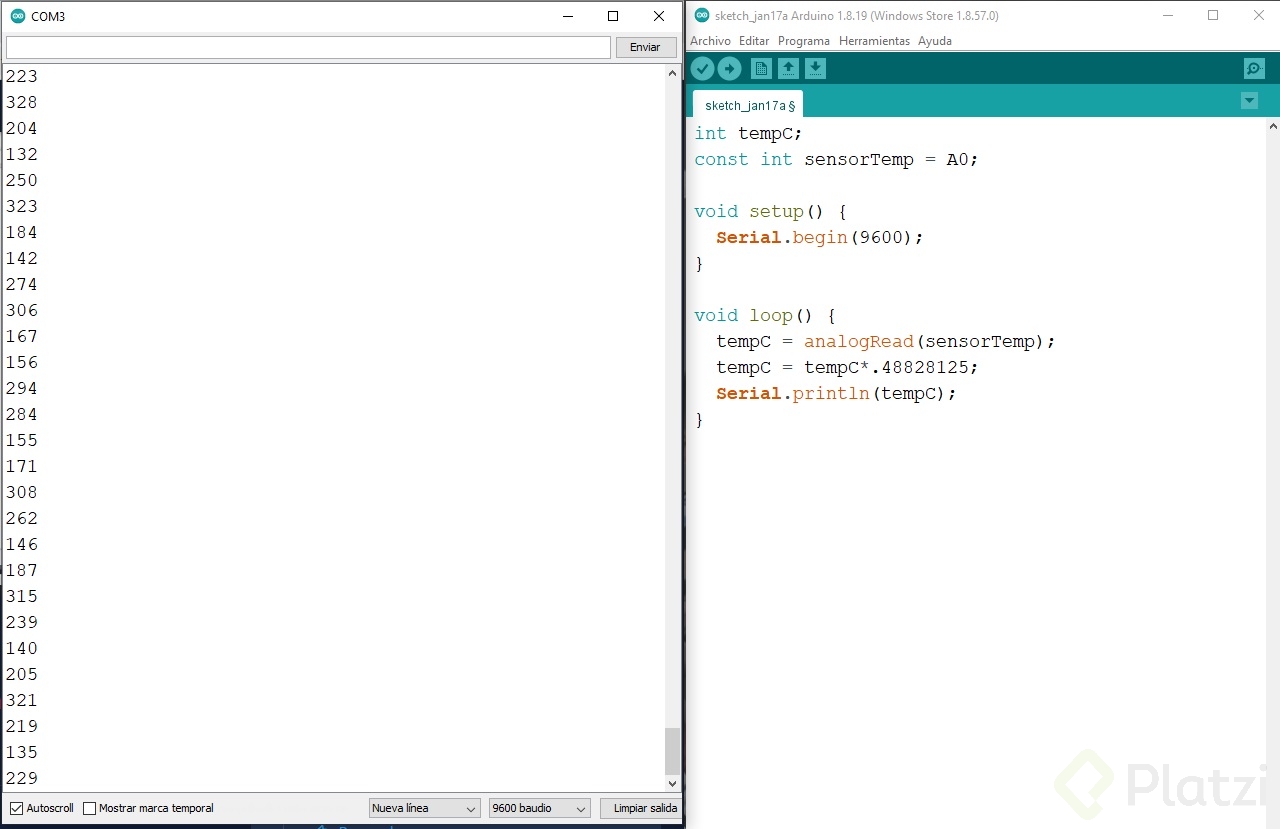
Task: Click the serial monitor scroll down arrow
Action: pos(672,784)
